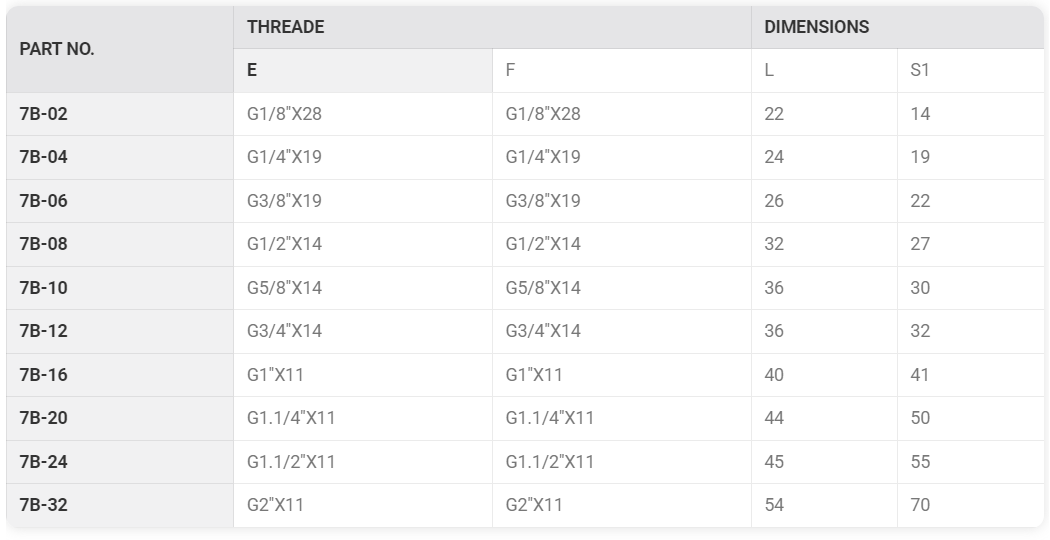The image size is (1050, 540).
Task: Select the THREADE header cell
Action: coord(492,27)
